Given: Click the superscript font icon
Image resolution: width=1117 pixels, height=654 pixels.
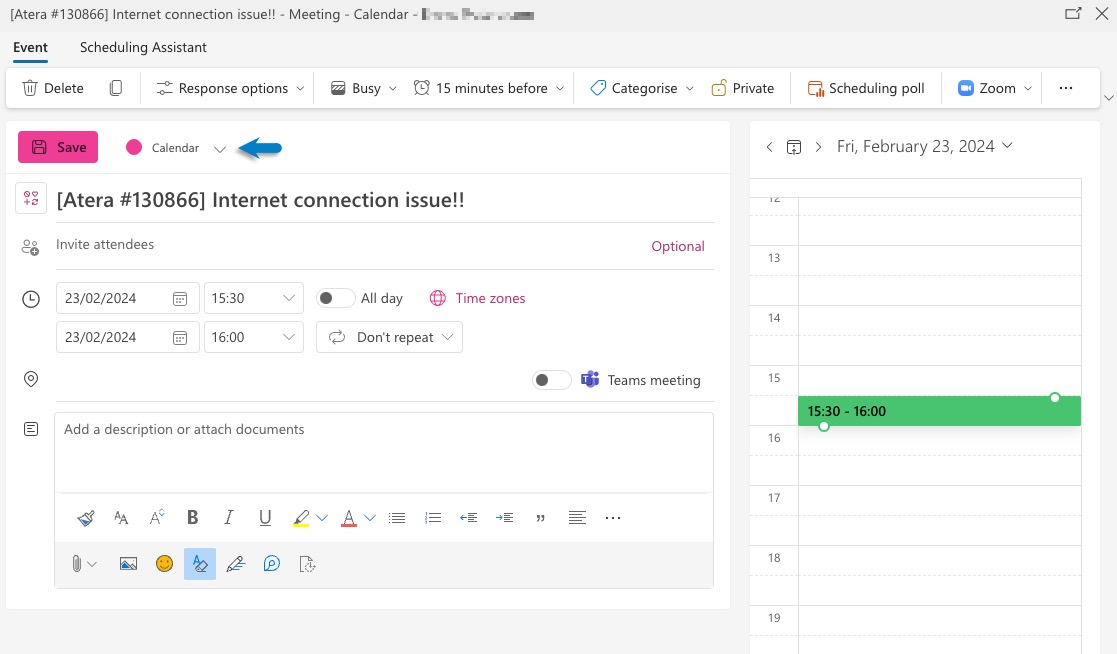Looking at the screenshot, I should tap(157, 518).
